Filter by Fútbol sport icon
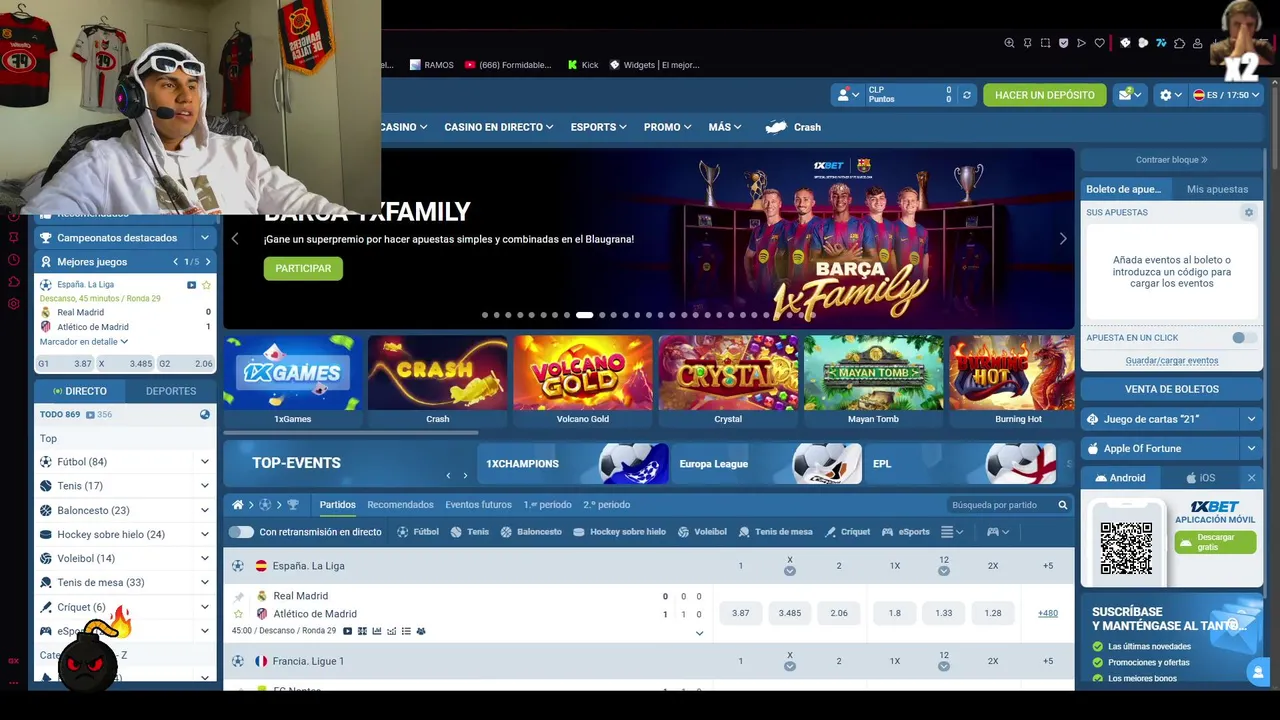 coord(418,532)
